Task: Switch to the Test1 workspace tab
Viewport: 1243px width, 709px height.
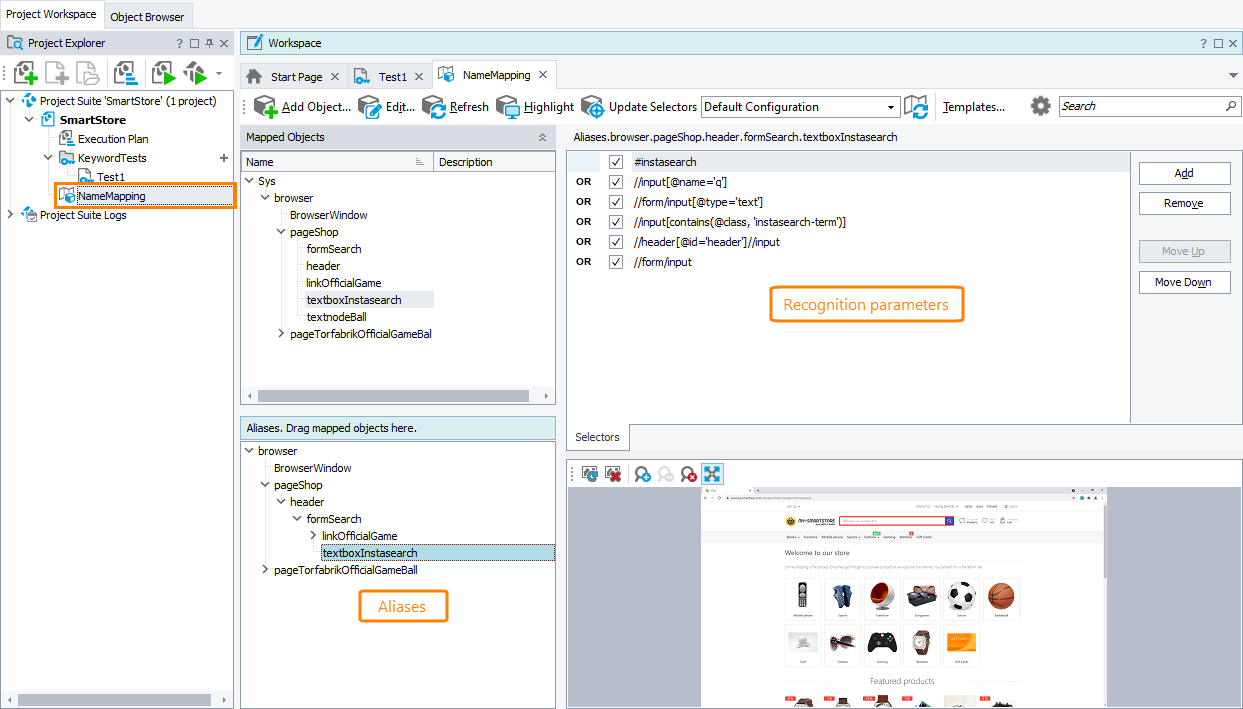Action: click(392, 77)
